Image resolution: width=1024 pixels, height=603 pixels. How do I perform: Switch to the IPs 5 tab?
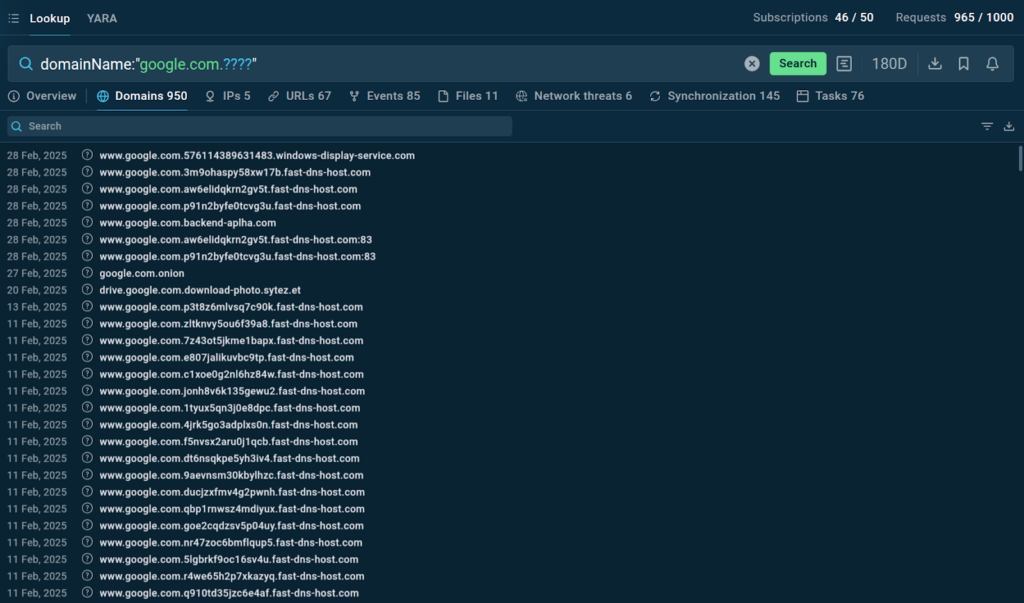[x=227, y=96]
